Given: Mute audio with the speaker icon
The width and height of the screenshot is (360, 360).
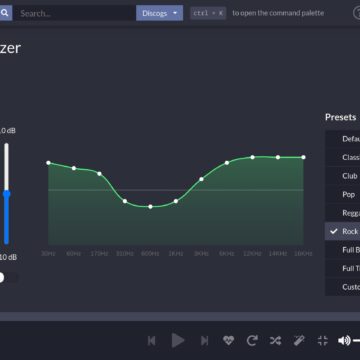Looking at the screenshot, I should point(344,340).
